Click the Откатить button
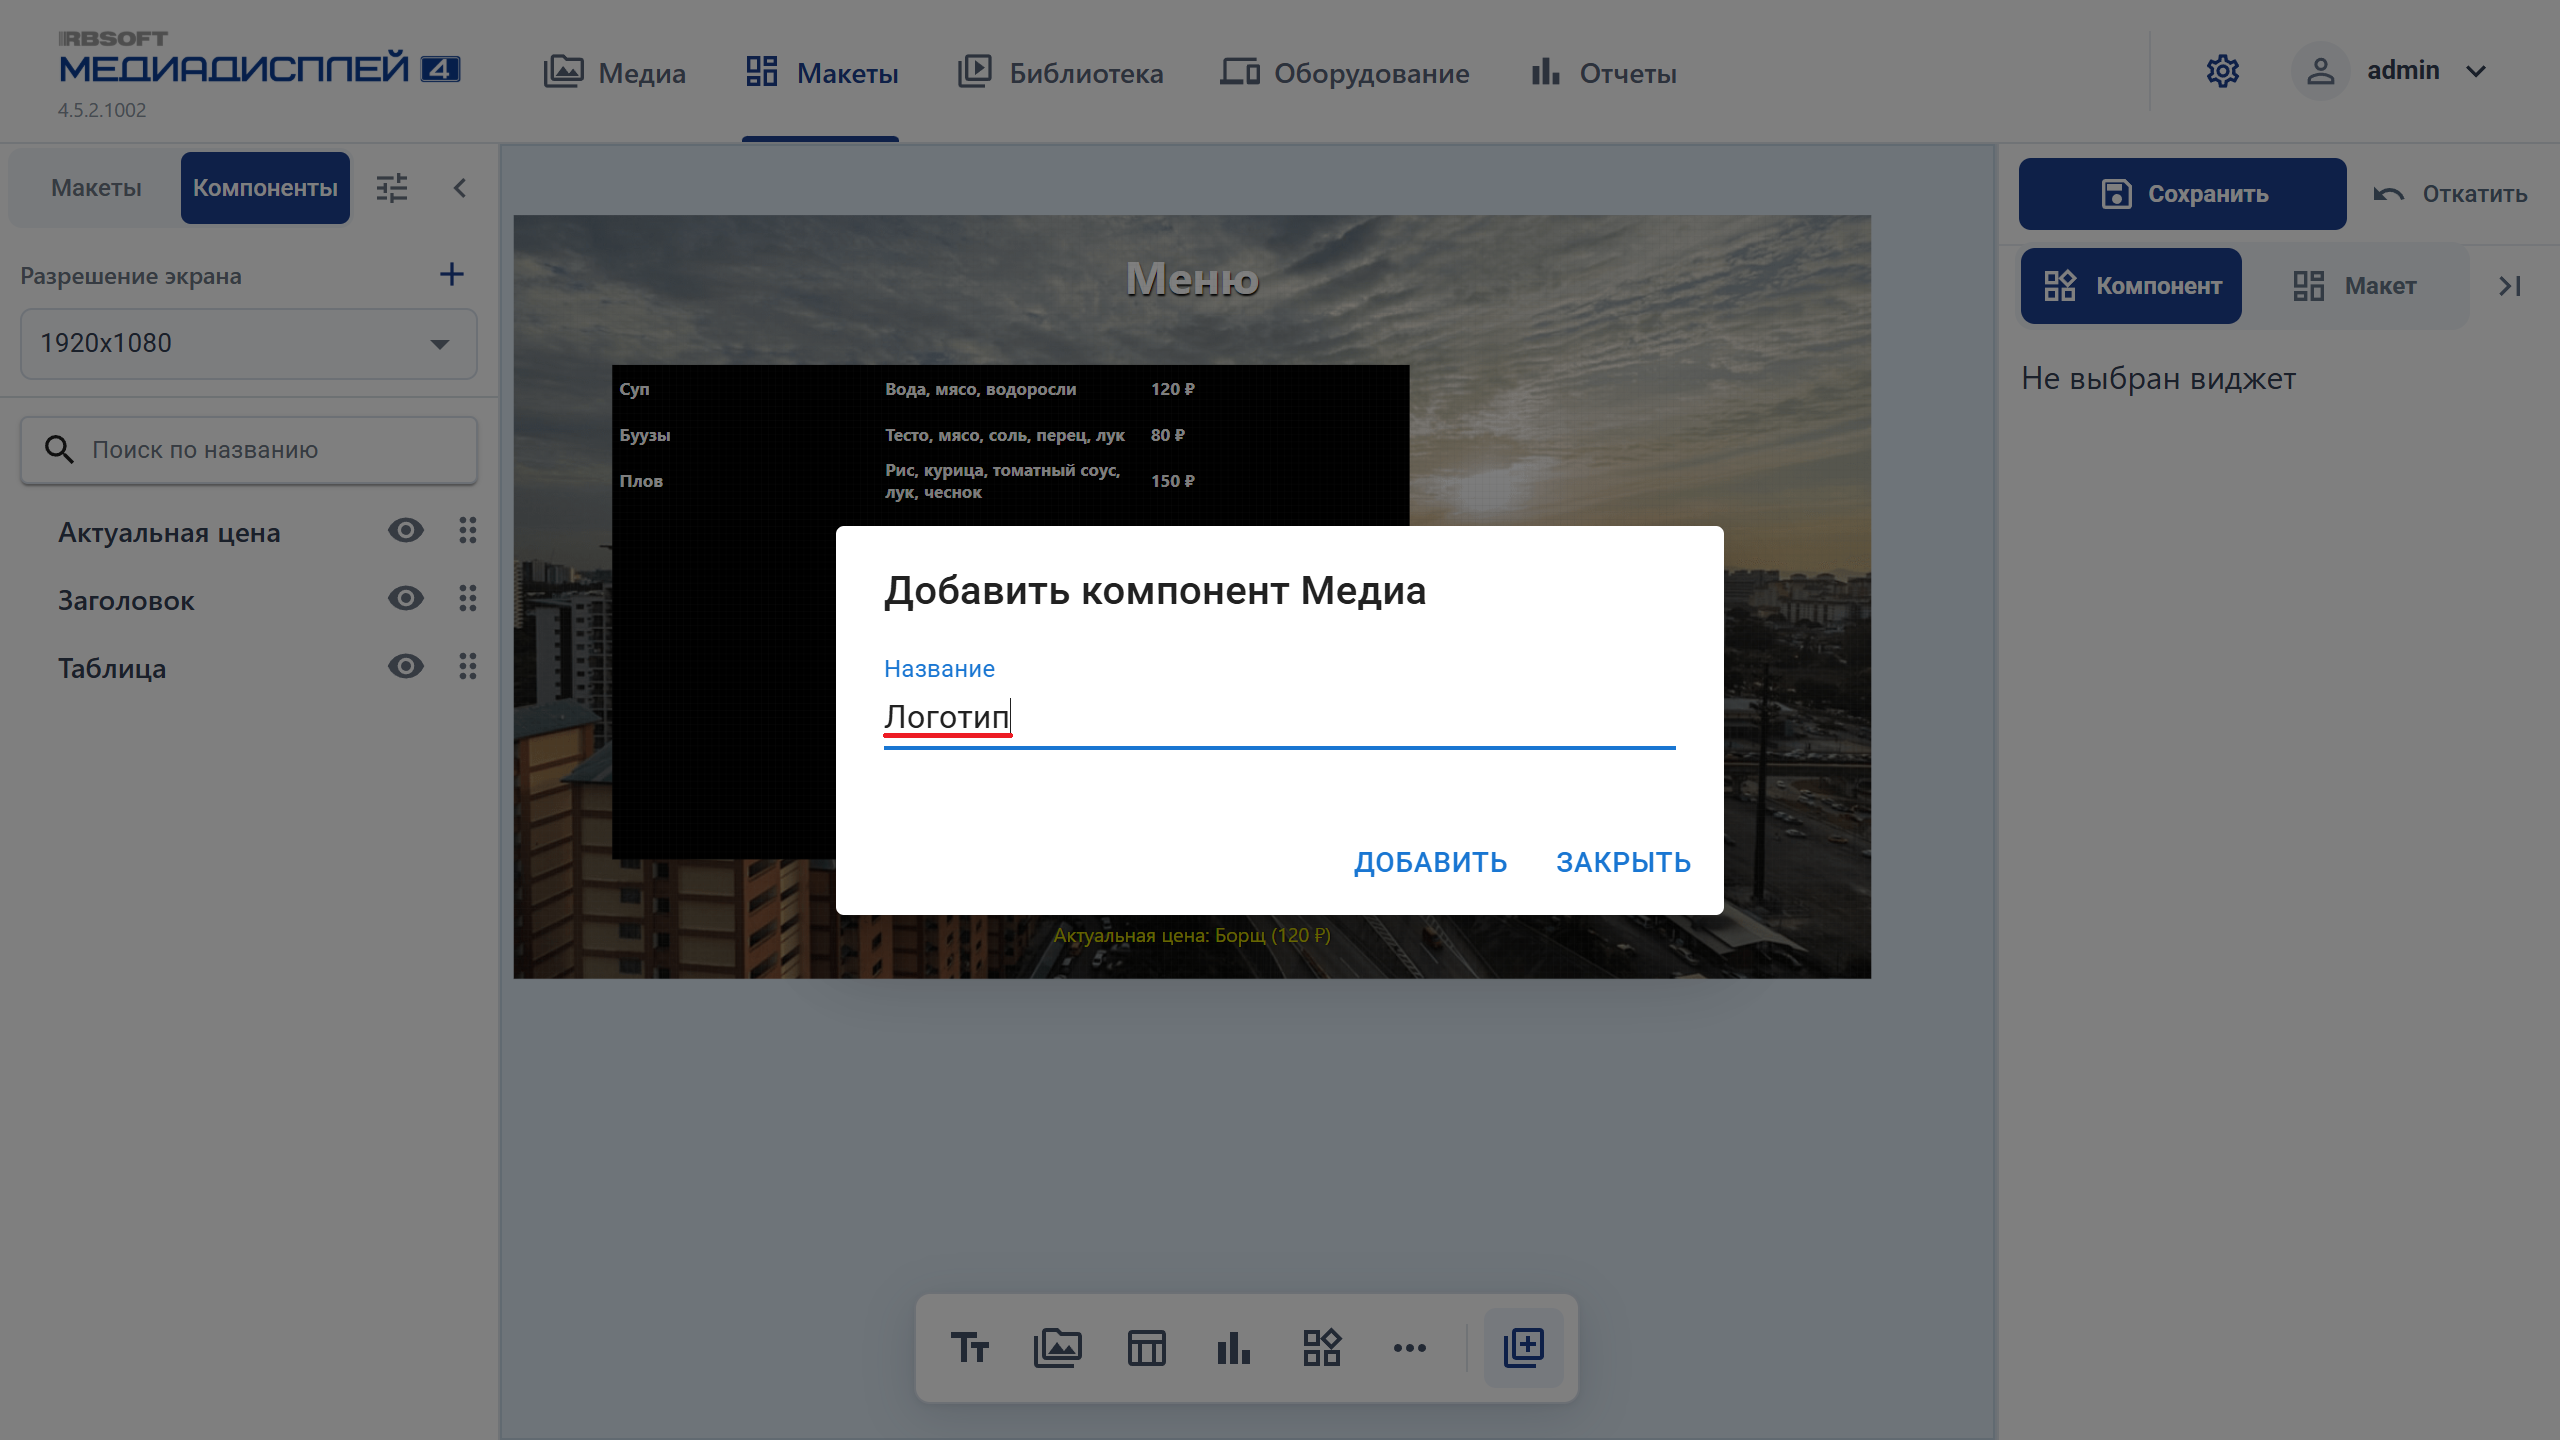The height and width of the screenshot is (1440, 2560). pos(2450,194)
